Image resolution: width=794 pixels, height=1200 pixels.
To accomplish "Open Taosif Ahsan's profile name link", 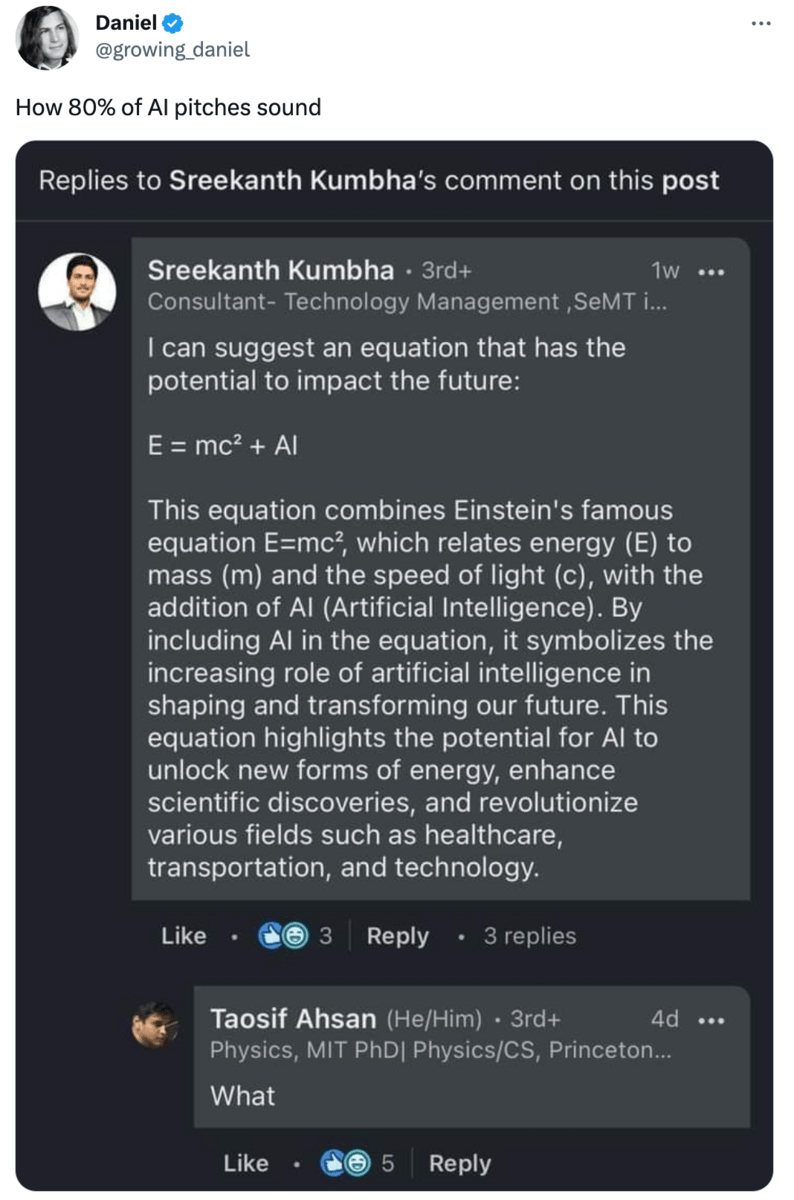I will pyautogui.click(x=295, y=1019).
